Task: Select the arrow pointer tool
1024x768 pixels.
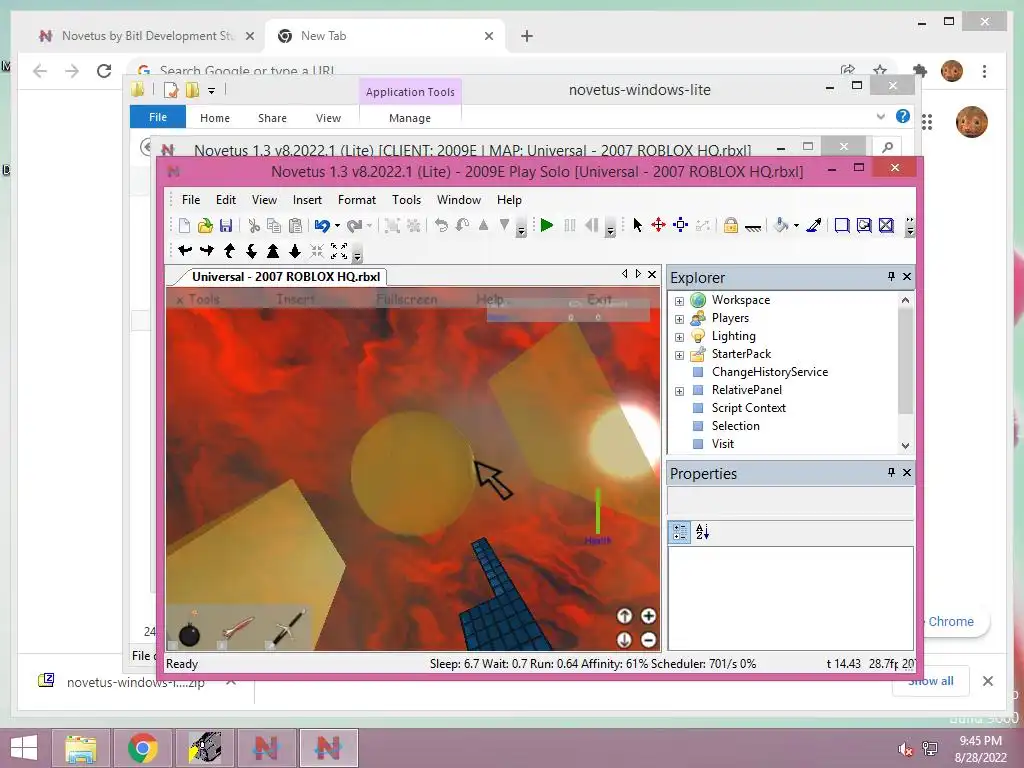Action: 637,225
